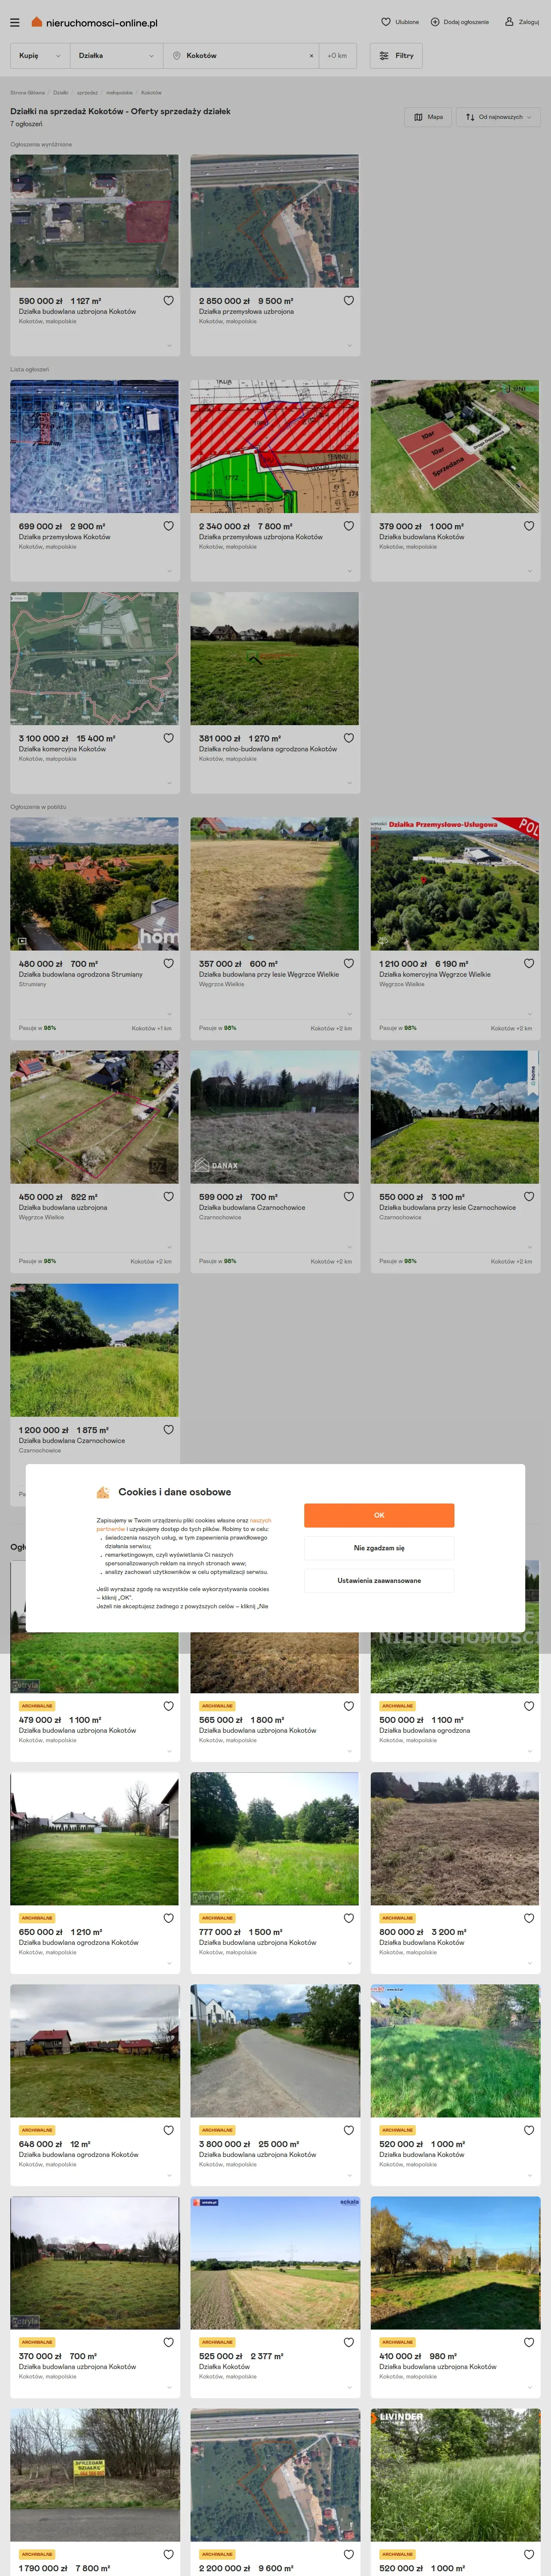Open photo of 590 000 zł Kokotów plot
This screenshot has width=551, height=2576.
pyautogui.click(x=95, y=221)
